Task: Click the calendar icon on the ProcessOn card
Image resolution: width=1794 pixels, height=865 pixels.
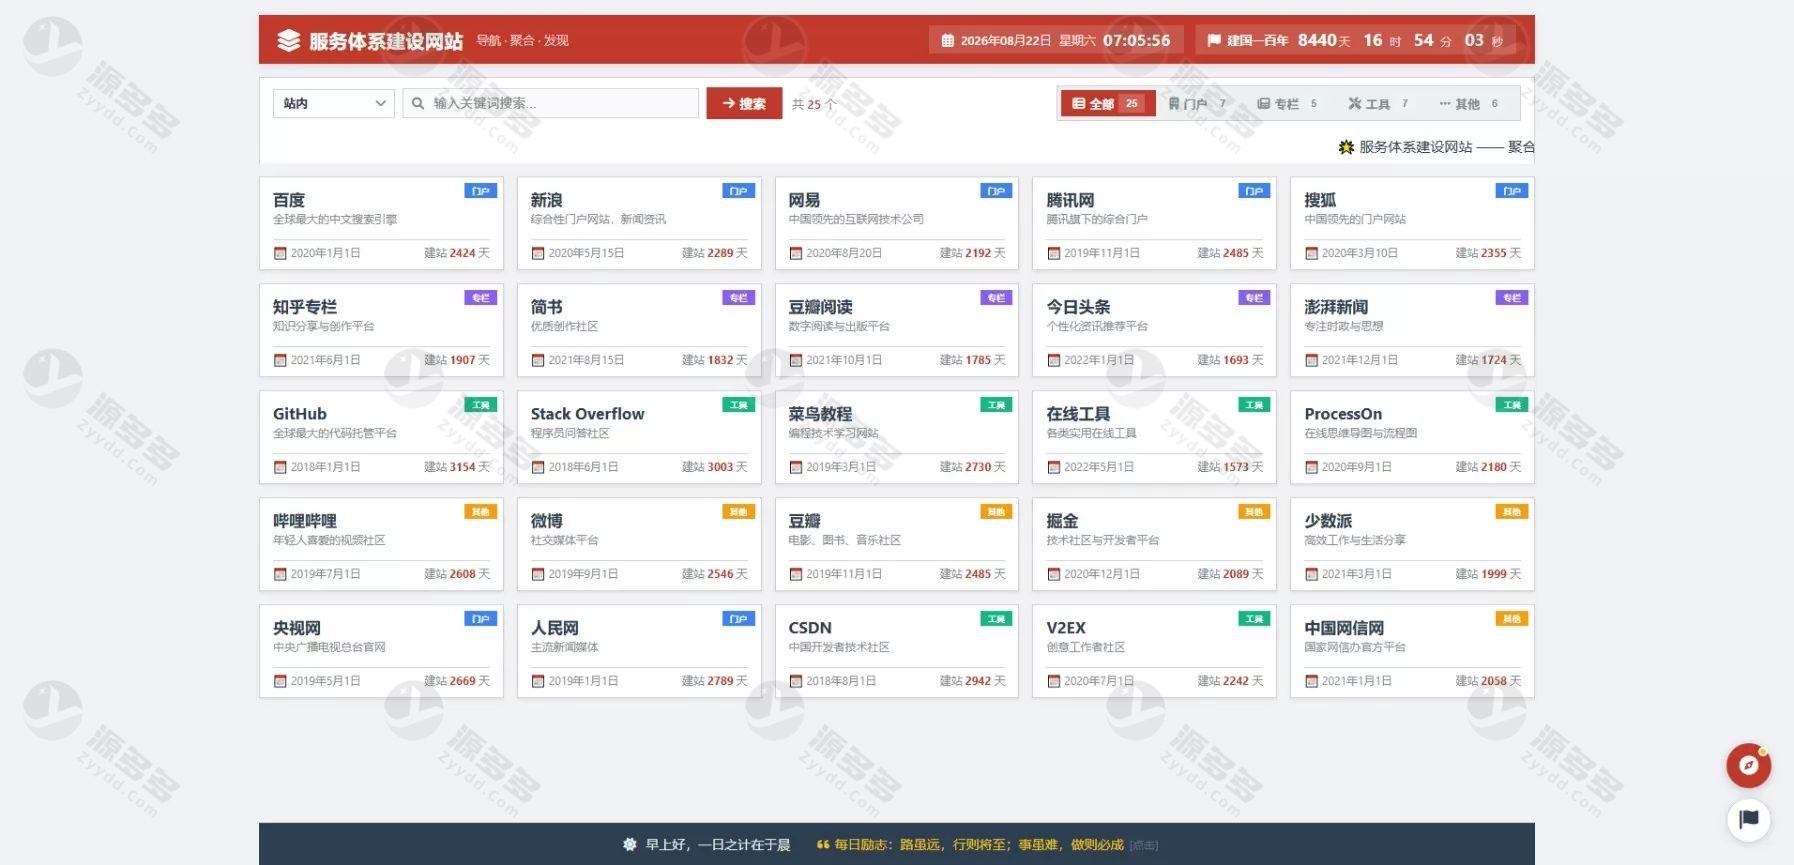Action: coord(1312,468)
